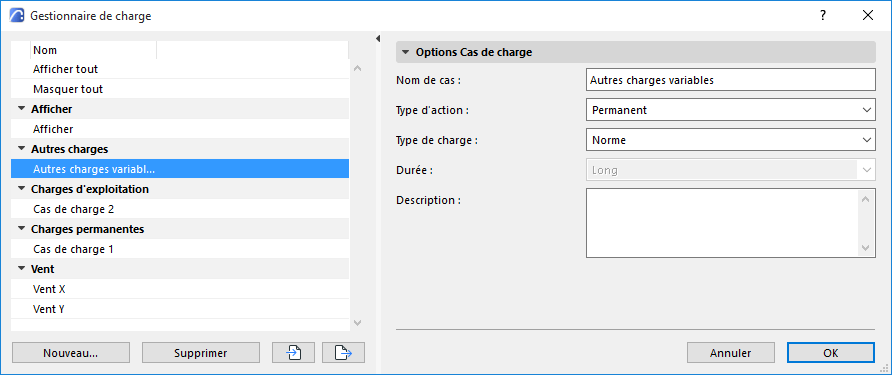Click the import load cases icon button
This screenshot has height=375, width=892.
click(x=294, y=353)
